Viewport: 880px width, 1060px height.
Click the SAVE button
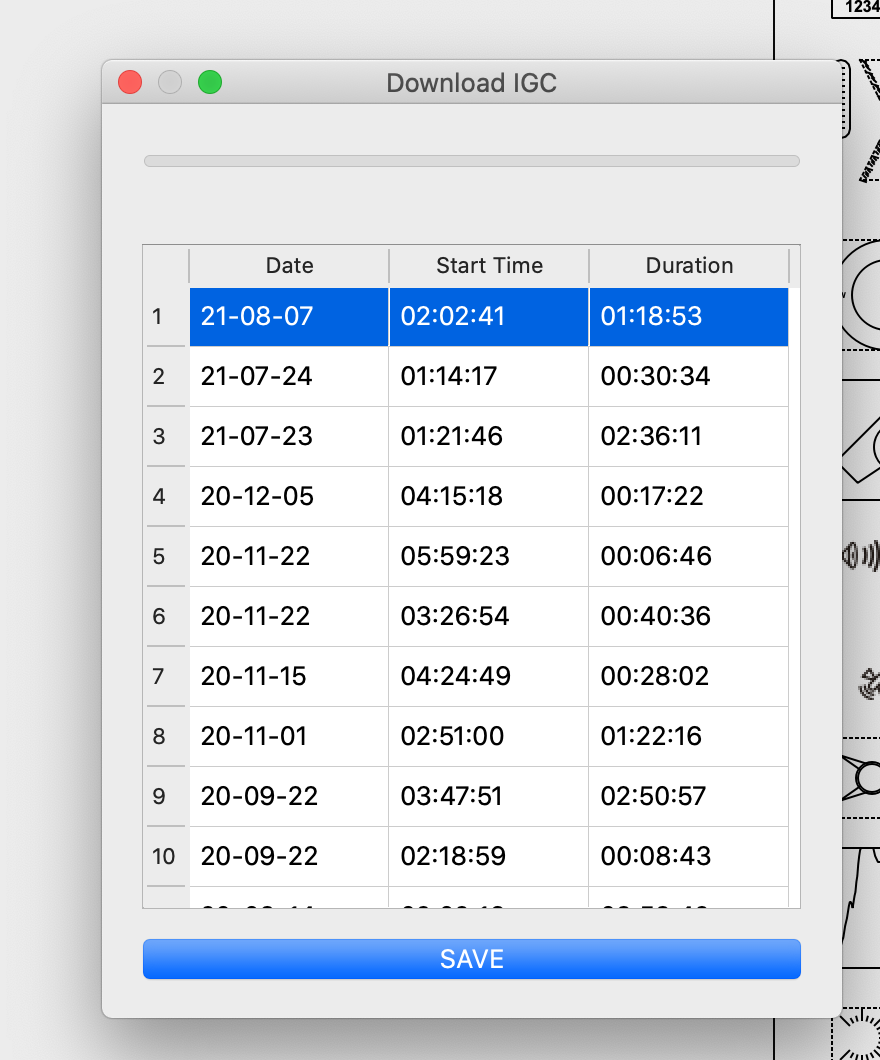(471, 959)
